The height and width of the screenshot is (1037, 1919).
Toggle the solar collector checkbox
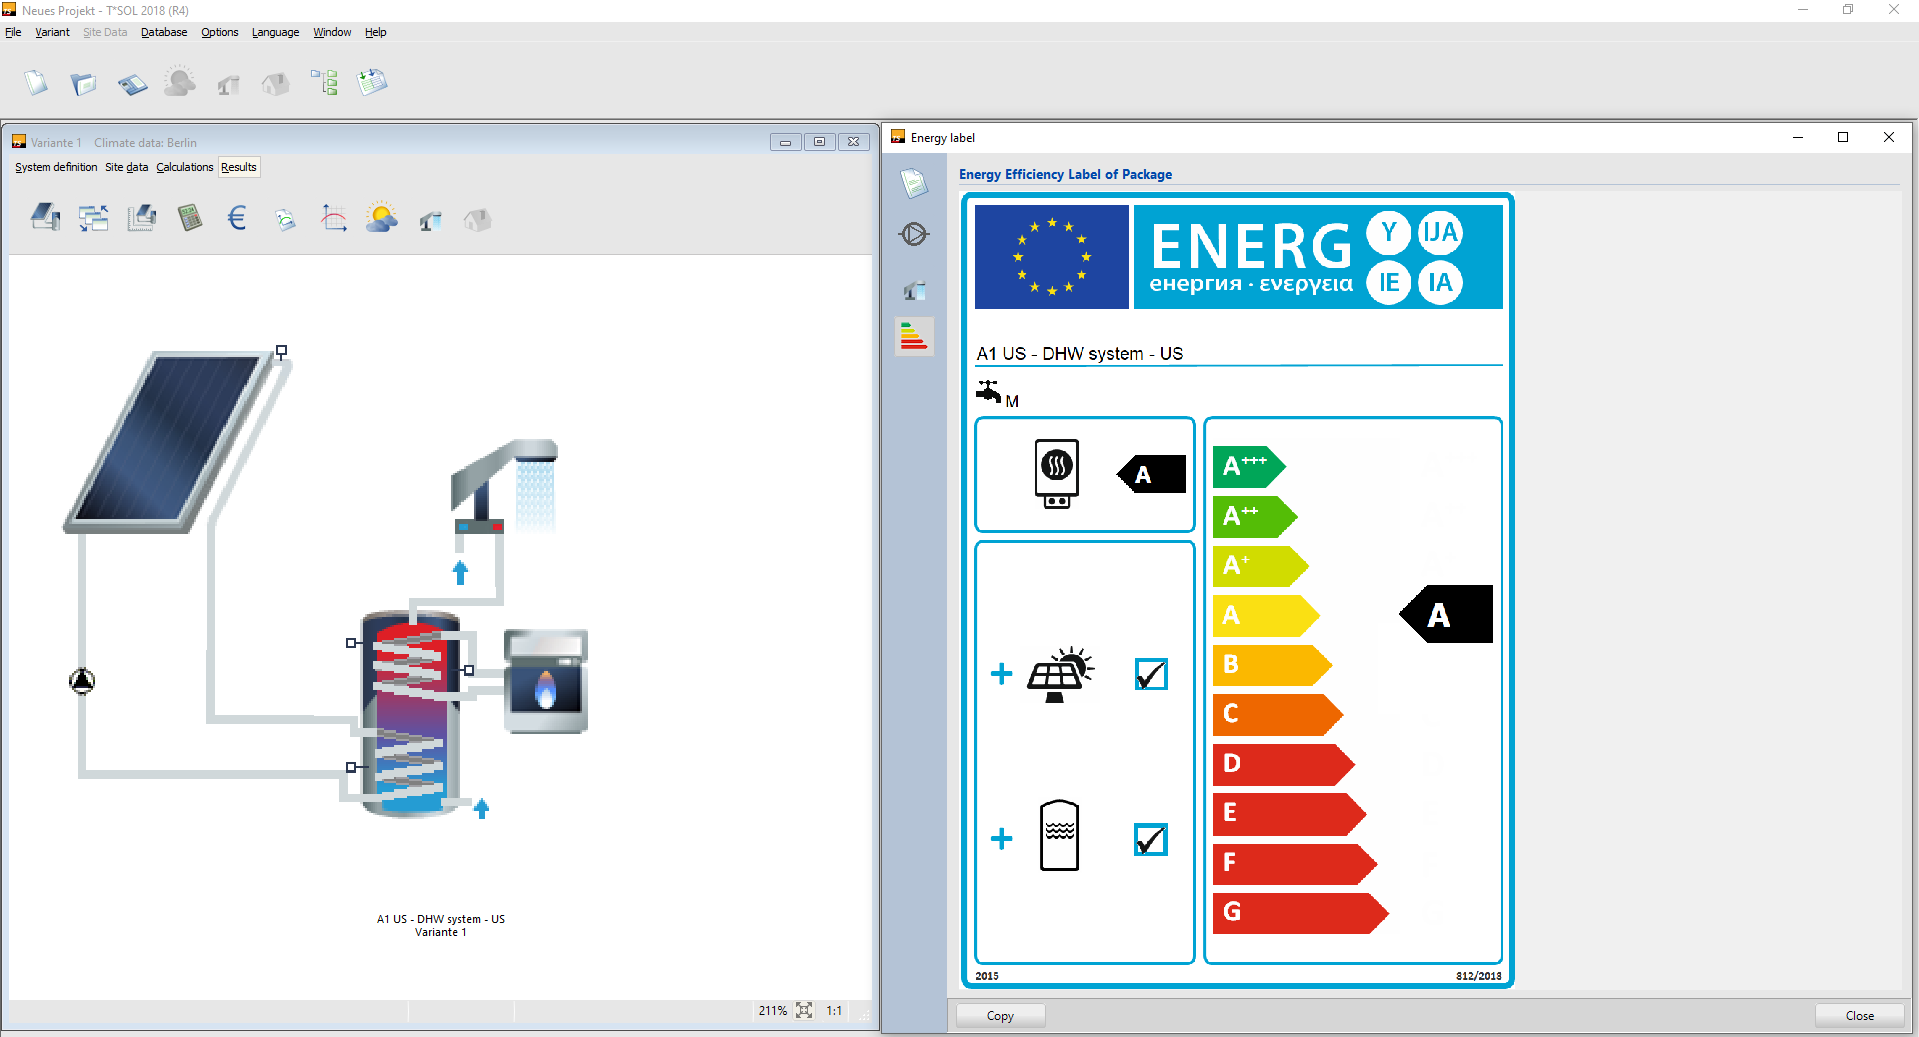pos(1151,675)
